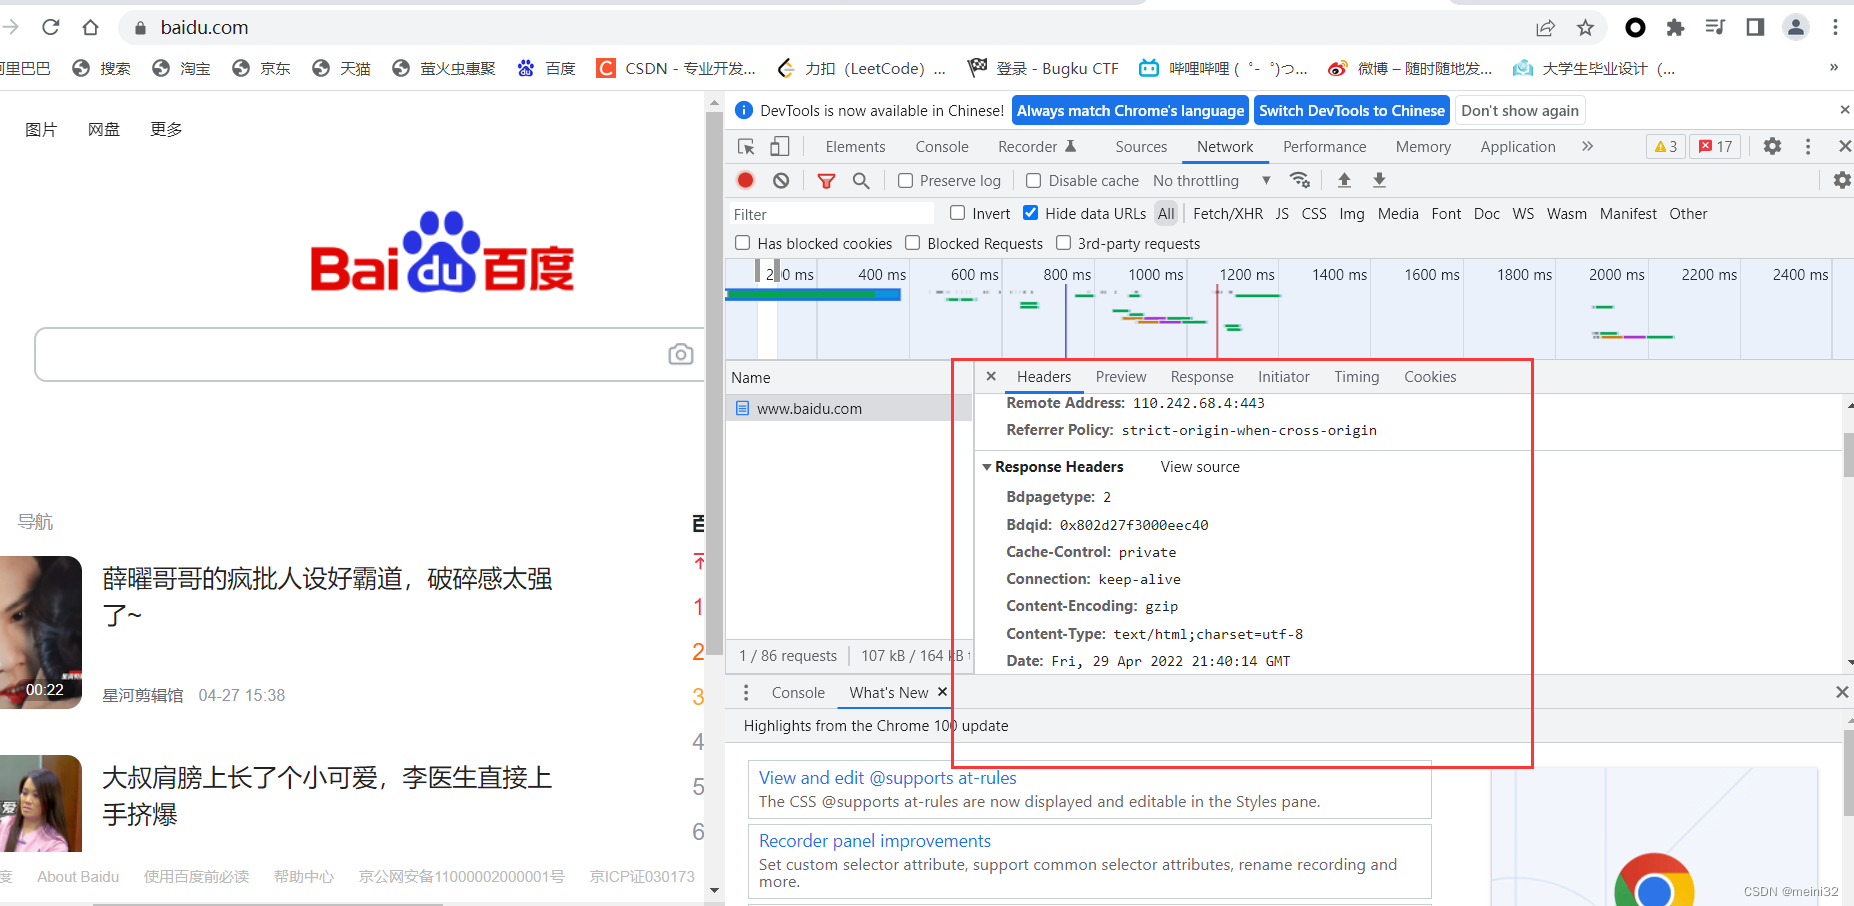Toggle the network filter funnel icon
Image resolution: width=1854 pixels, height=906 pixels.
click(826, 181)
